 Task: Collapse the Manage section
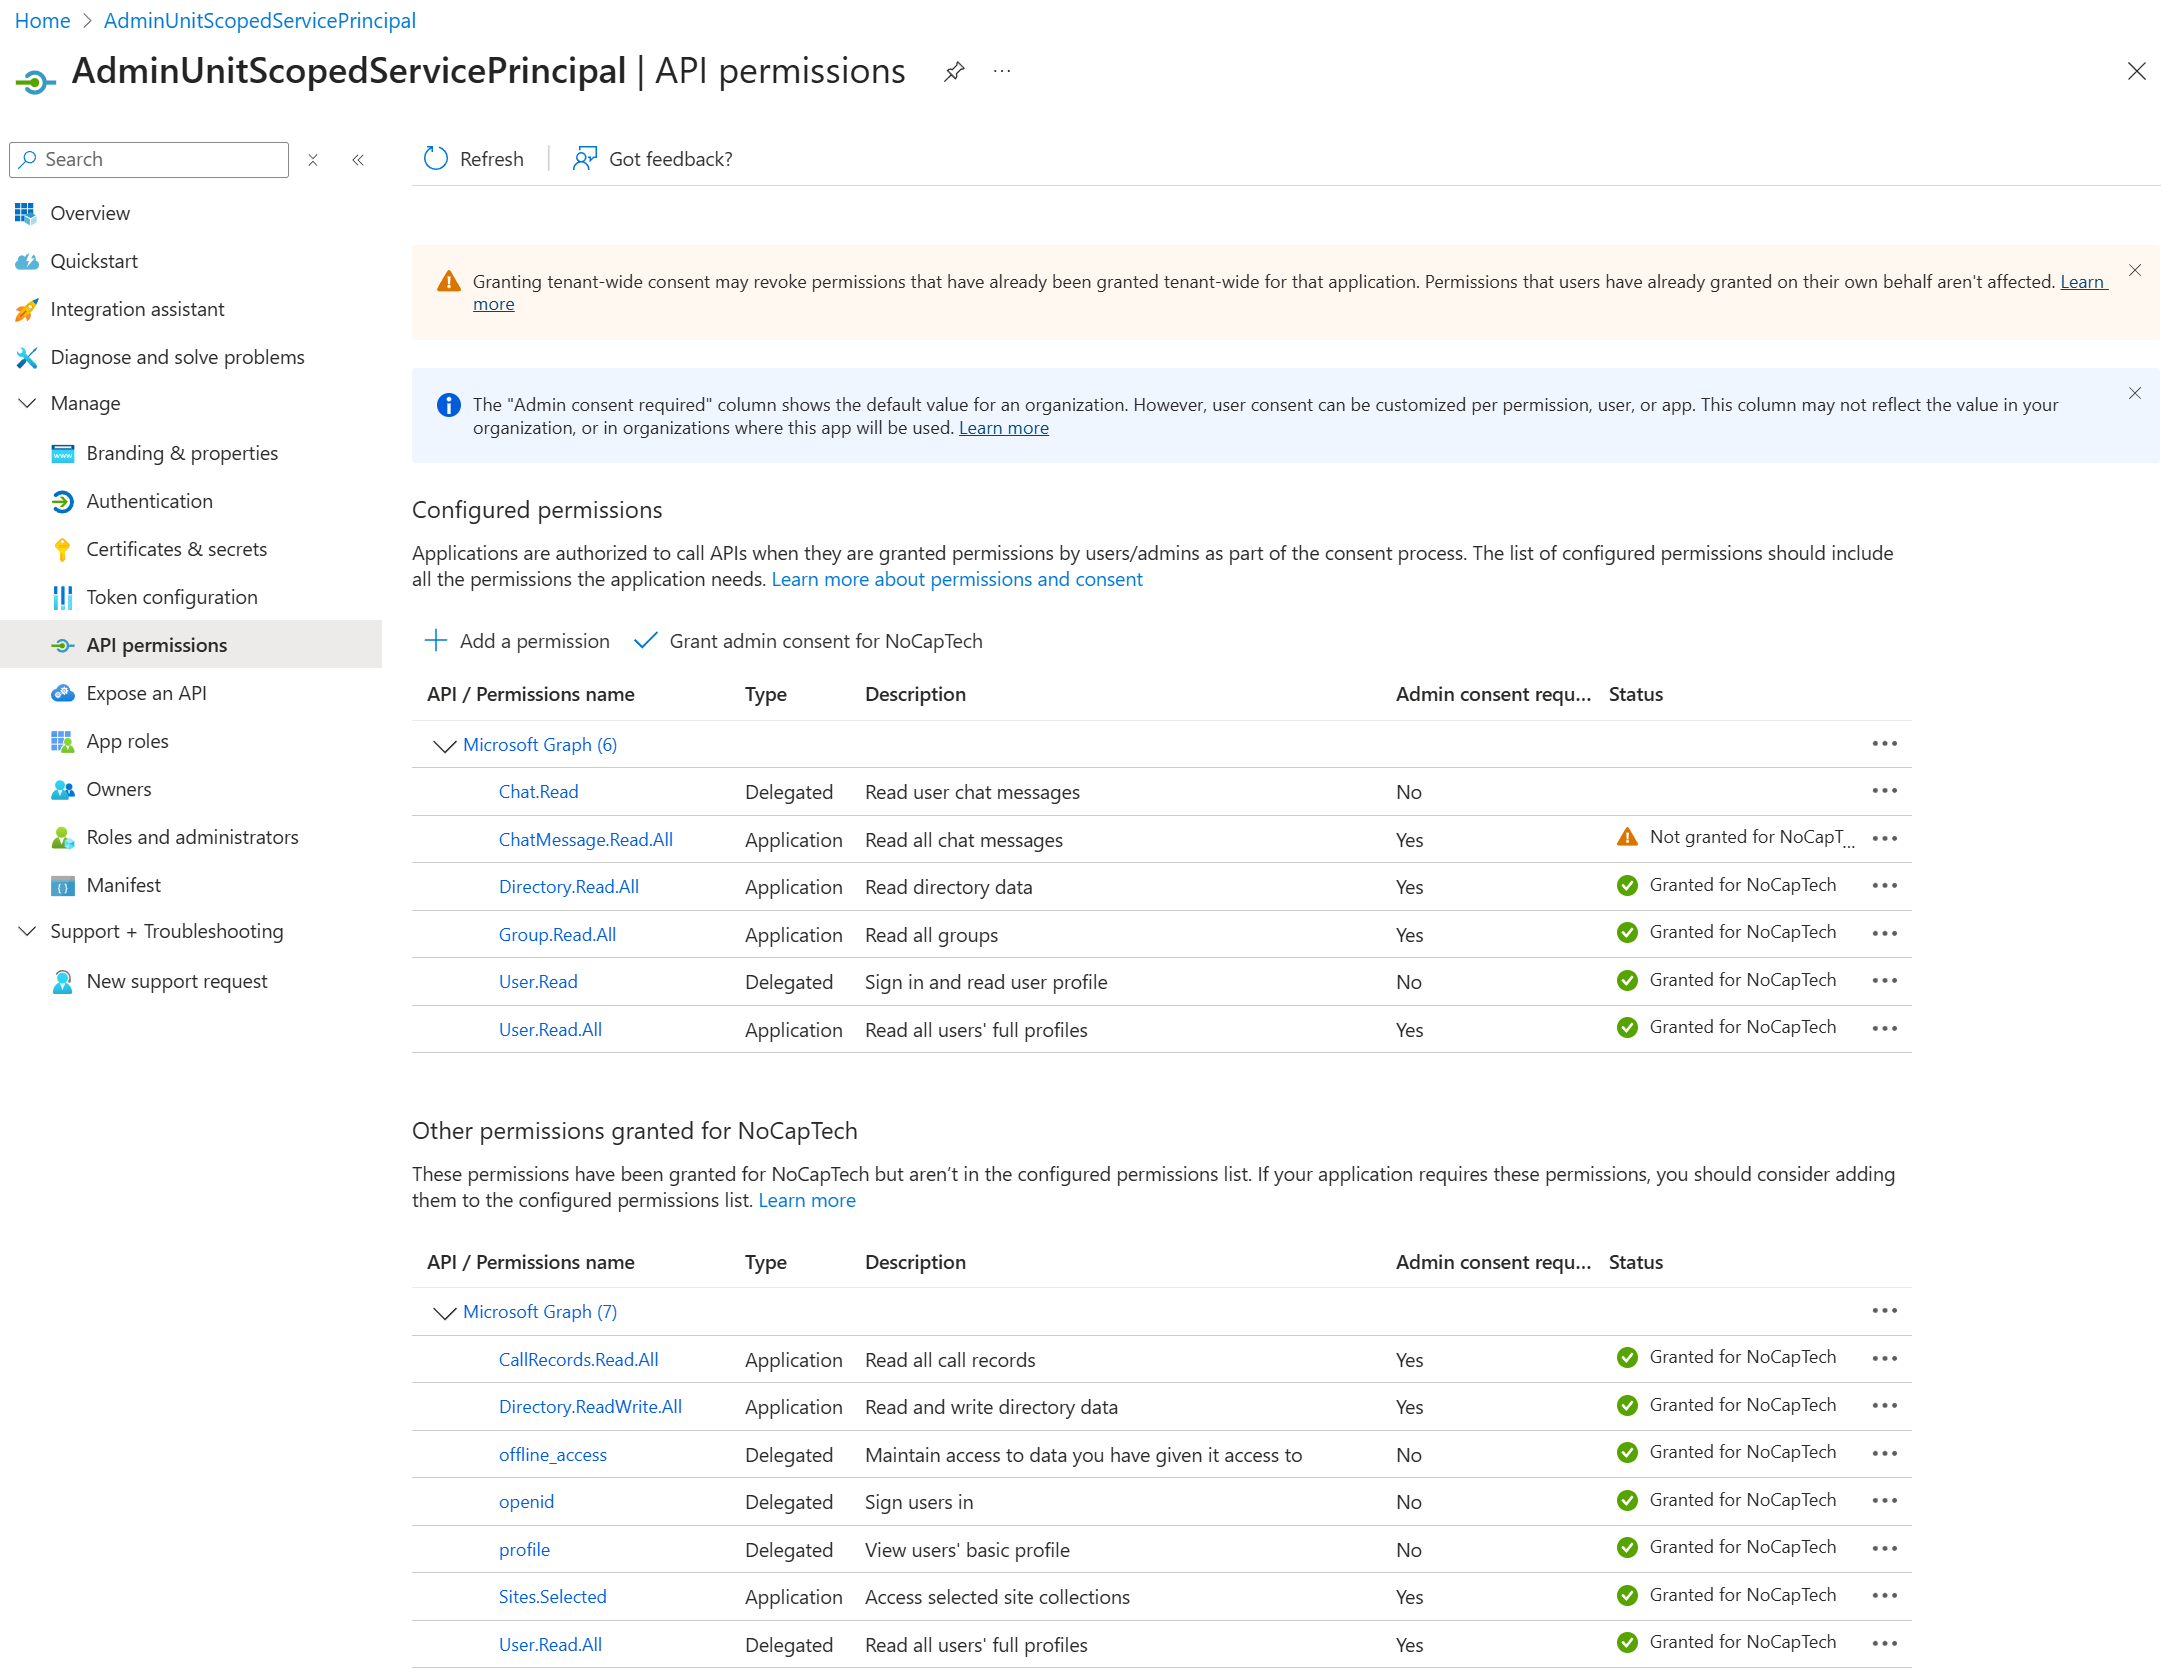click(28, 403)
